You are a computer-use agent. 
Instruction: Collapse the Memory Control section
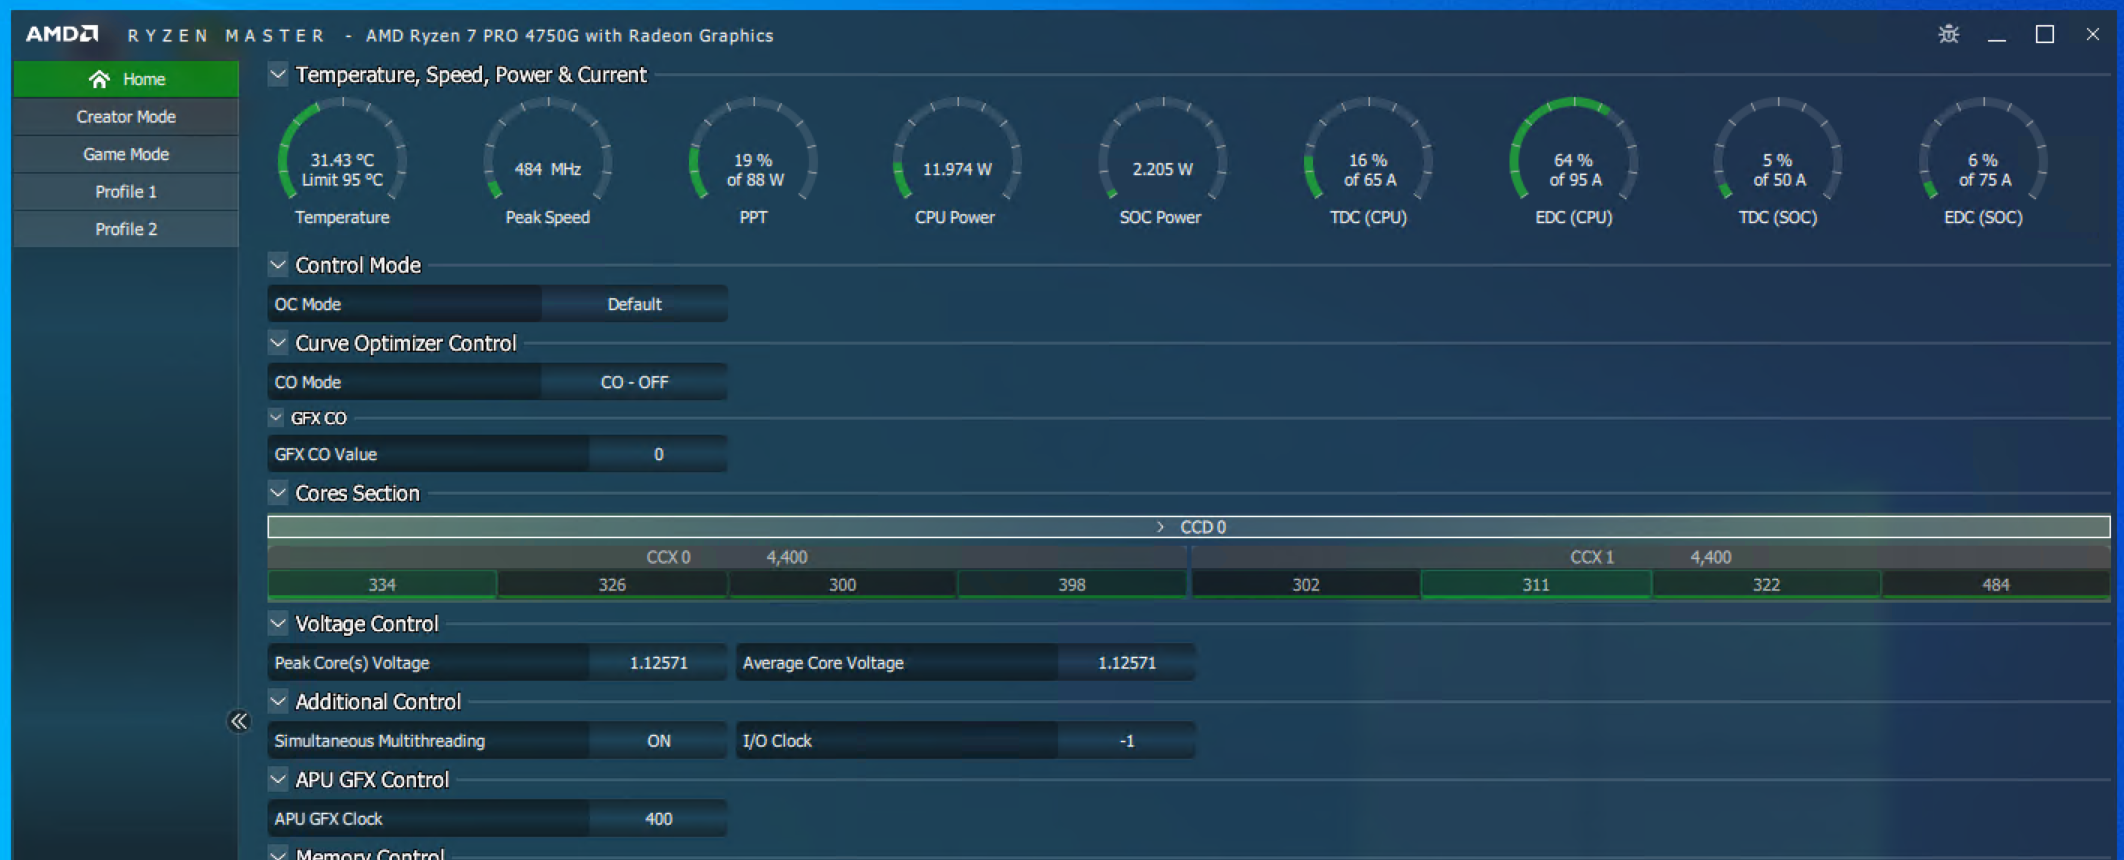click(x=278, y=853)
